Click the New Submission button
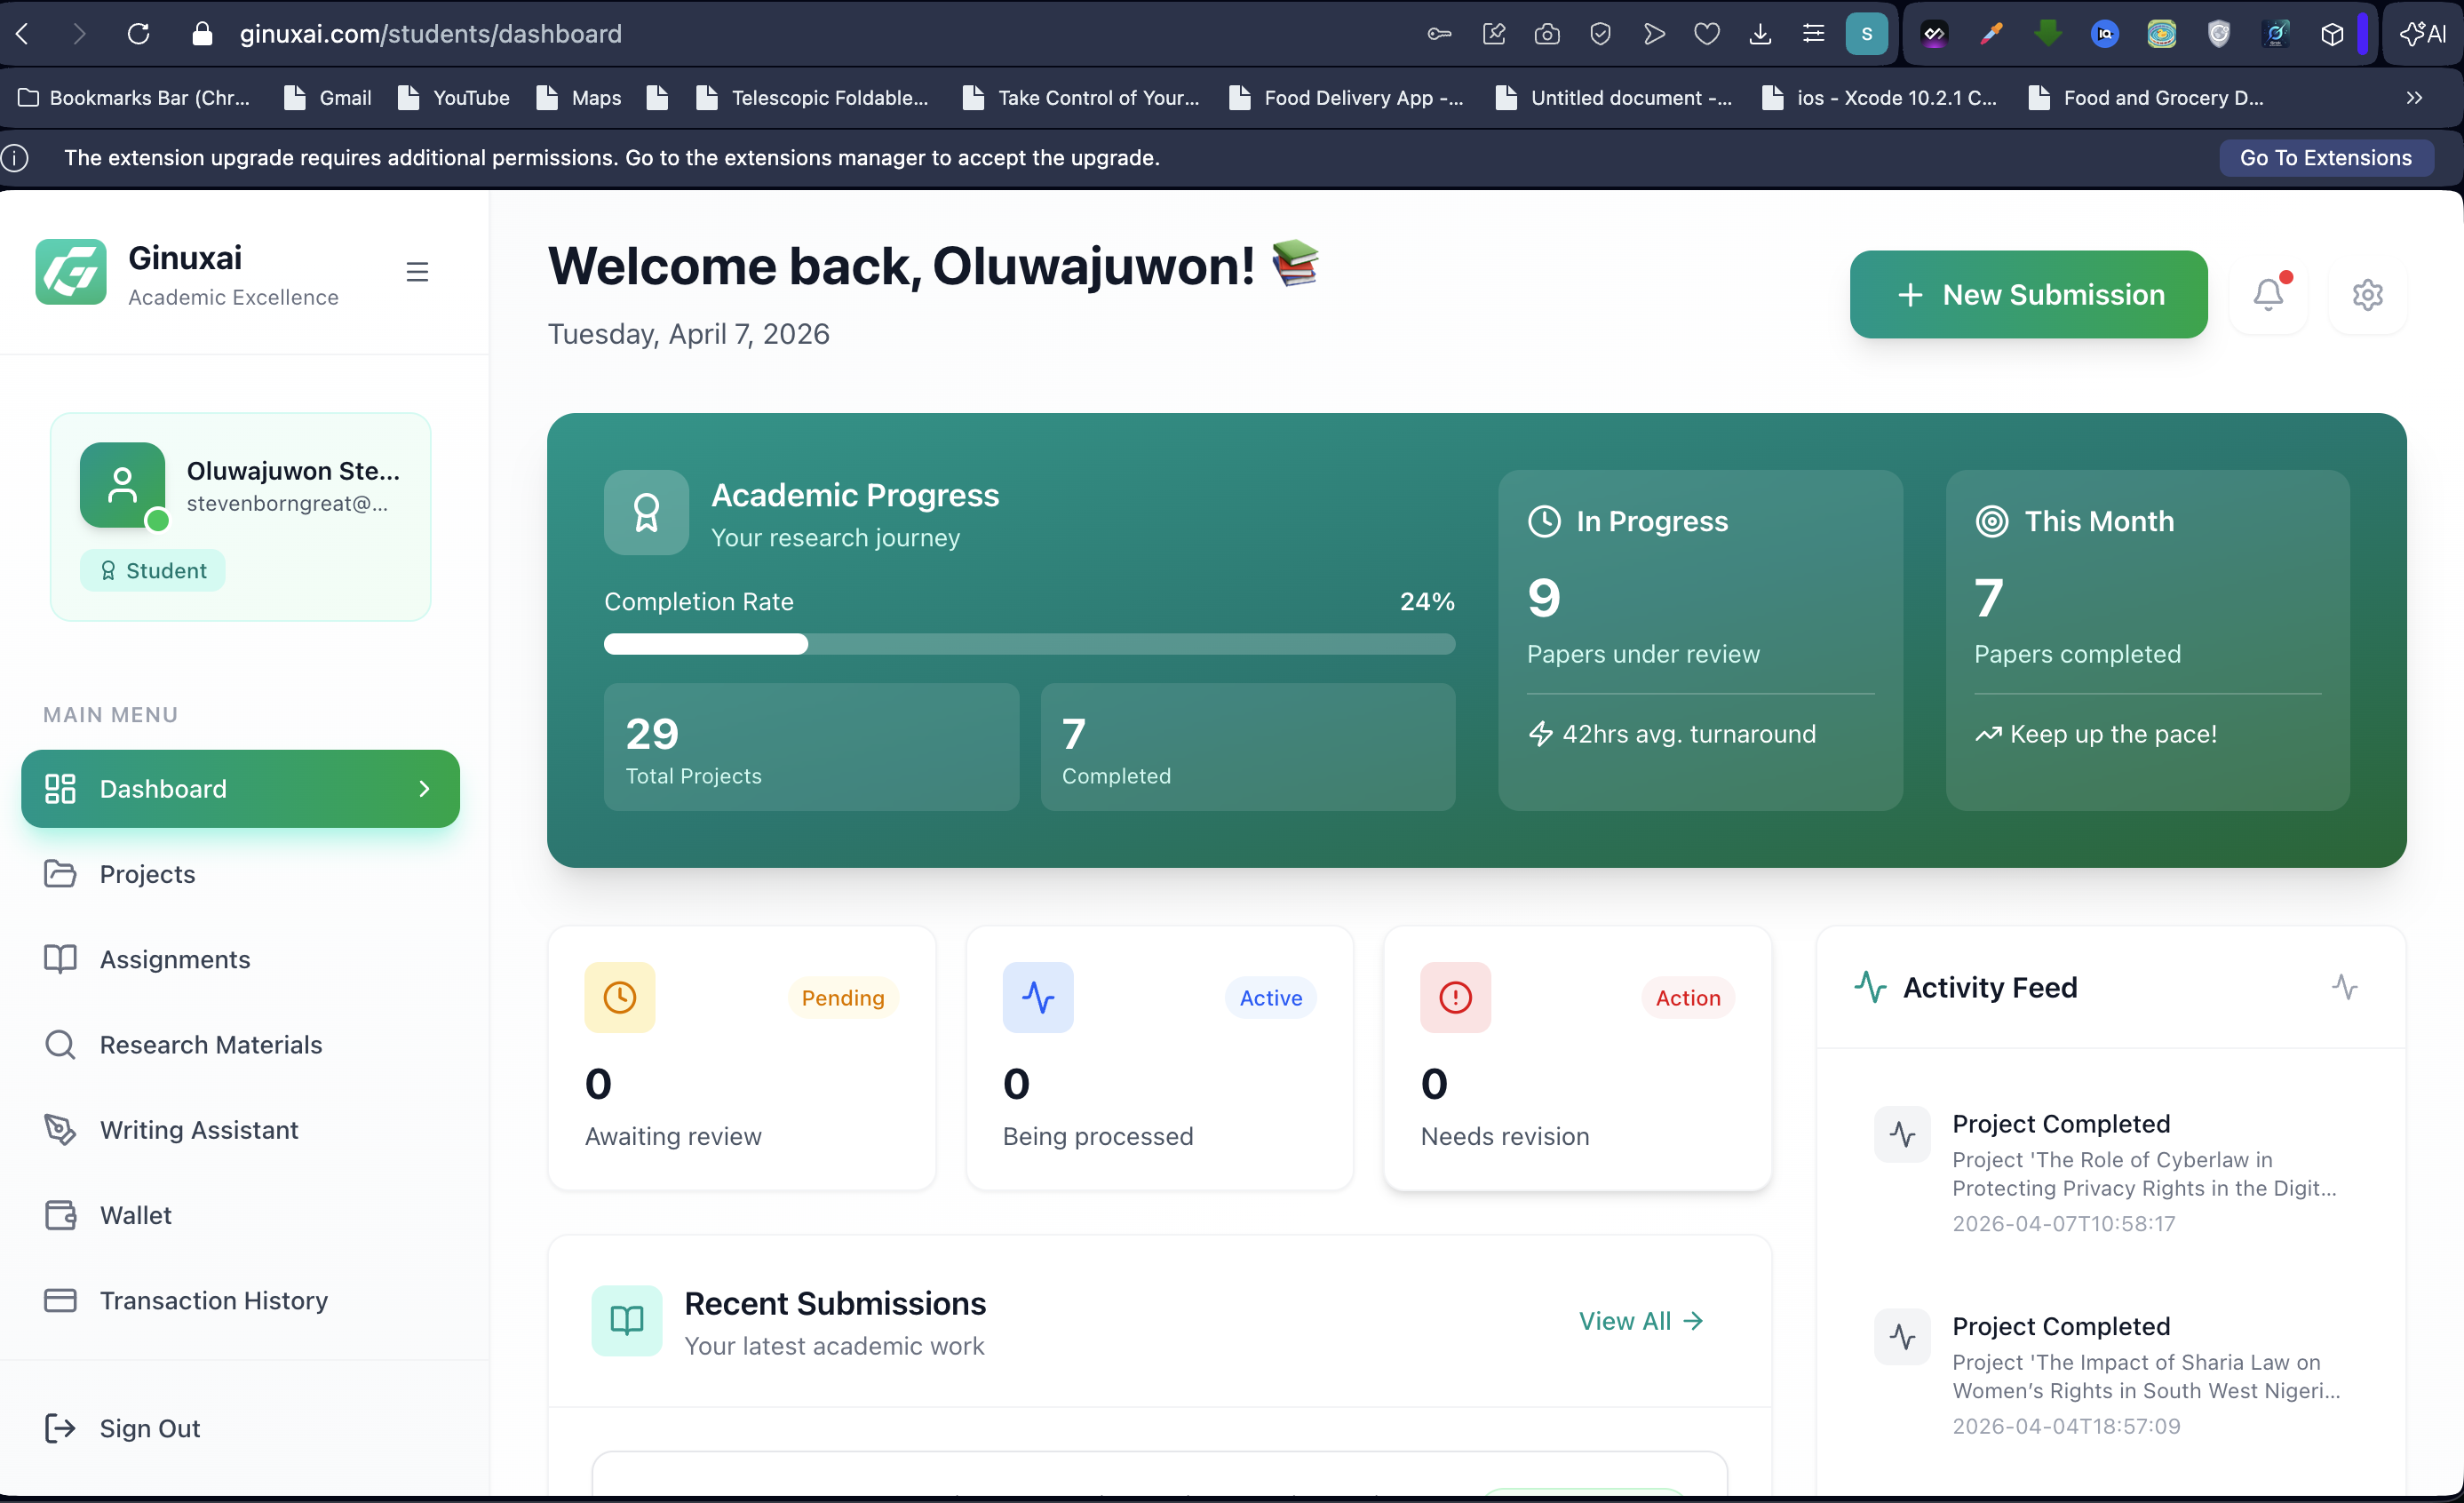 tap(2028, 295)
